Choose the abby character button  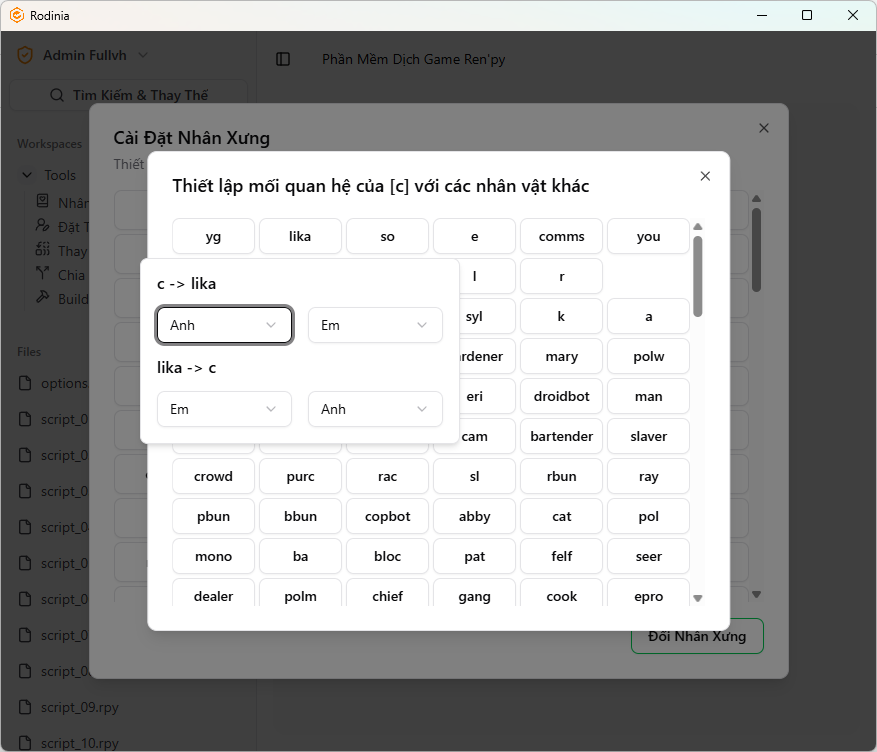(x=474, y=516)
